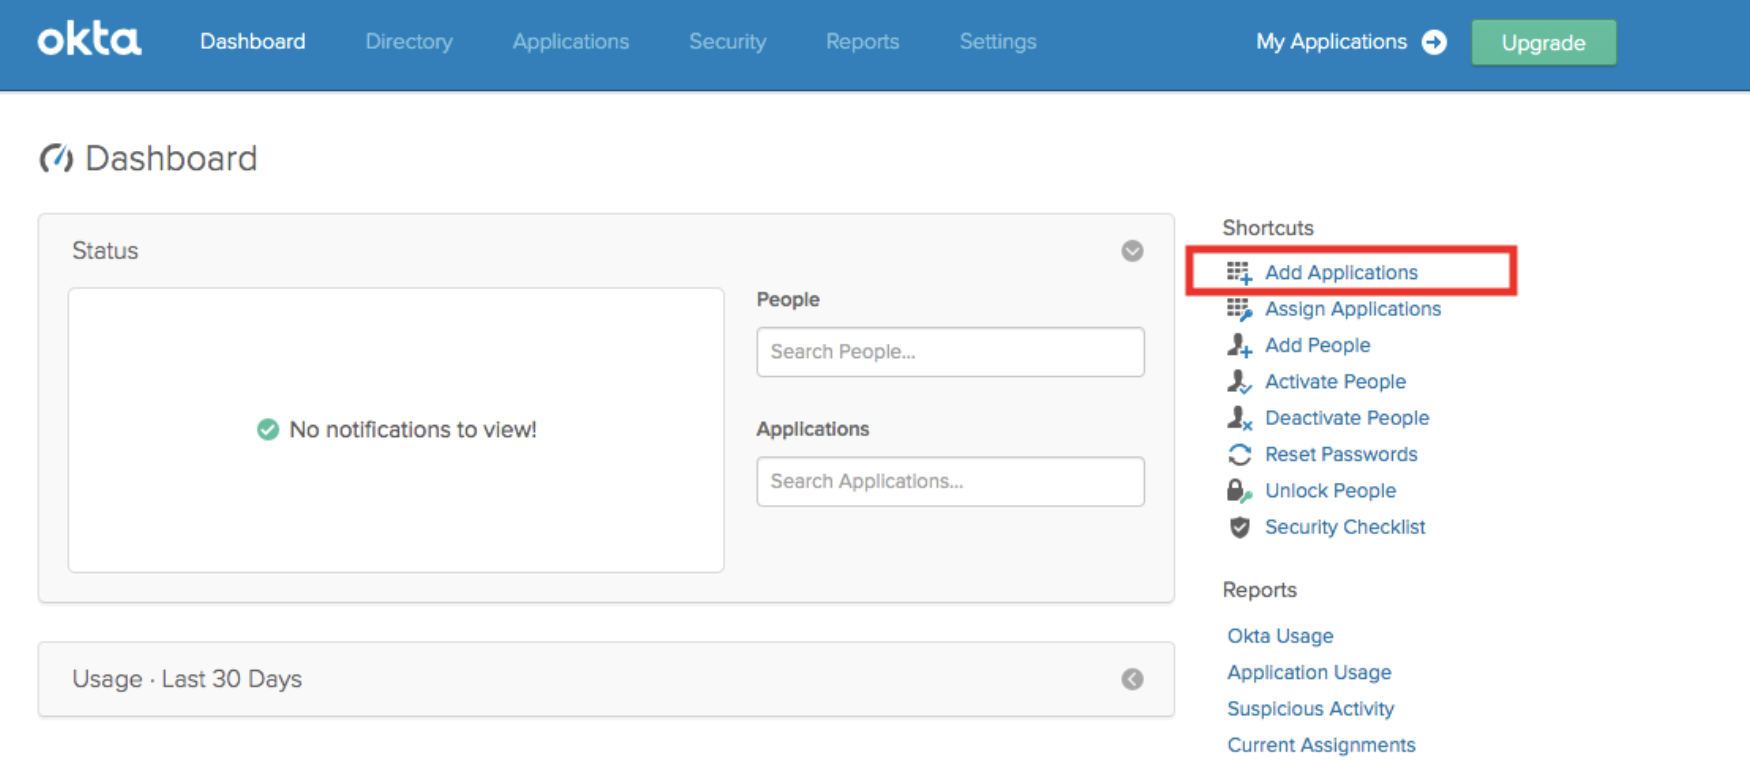Click the My Applications arrow icon

1434,42
